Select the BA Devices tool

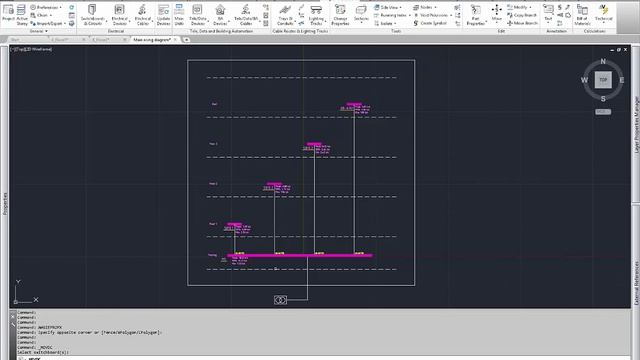(x=220, y=15)
